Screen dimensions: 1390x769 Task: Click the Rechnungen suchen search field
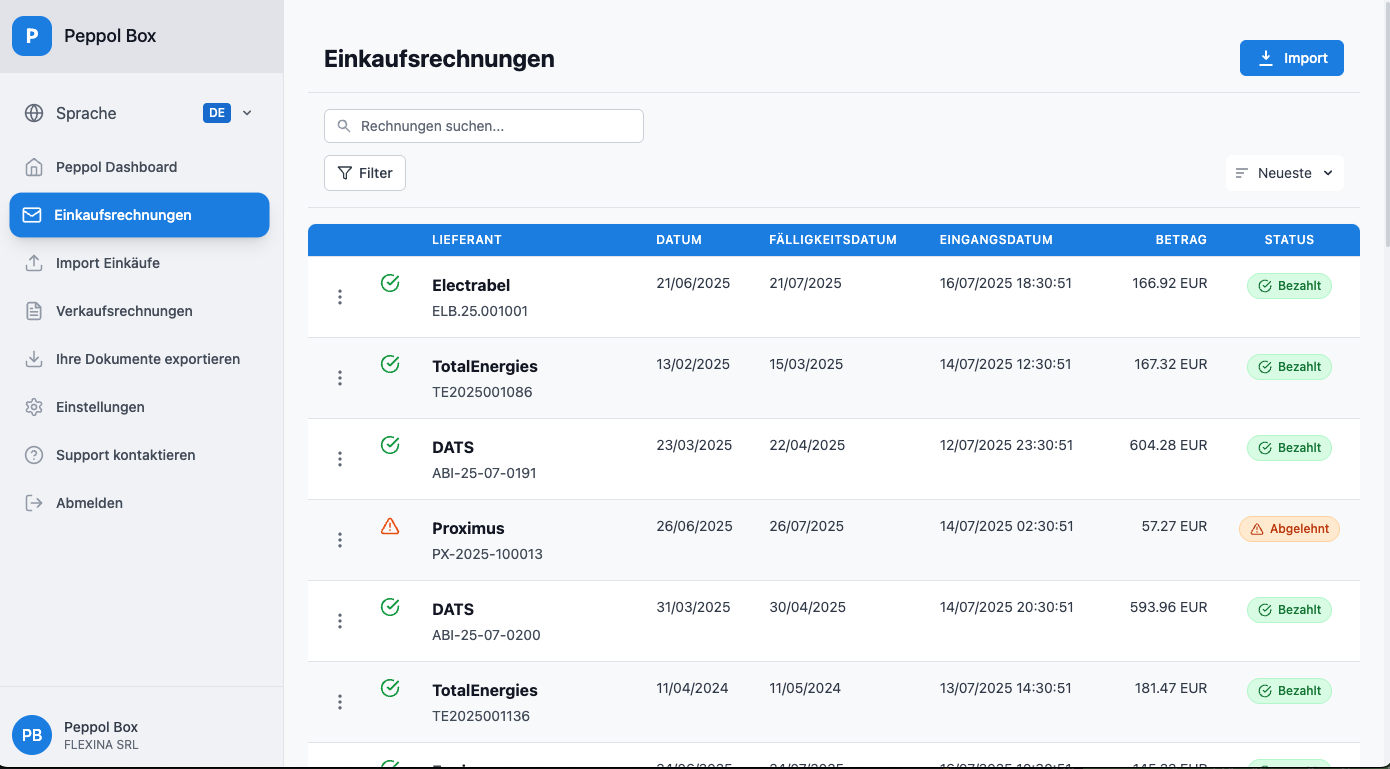tap(484, 126)
